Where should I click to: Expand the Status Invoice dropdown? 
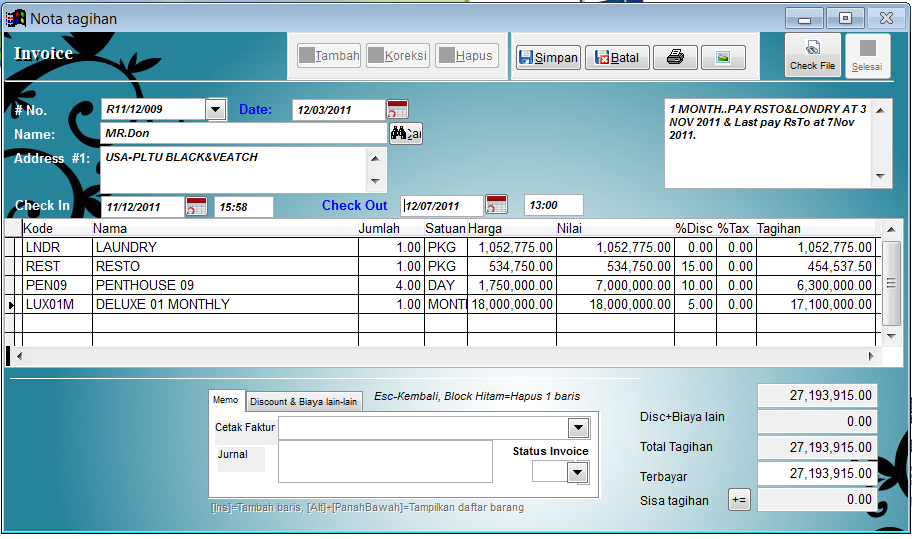pyautogui.click(x=577, y=472)
